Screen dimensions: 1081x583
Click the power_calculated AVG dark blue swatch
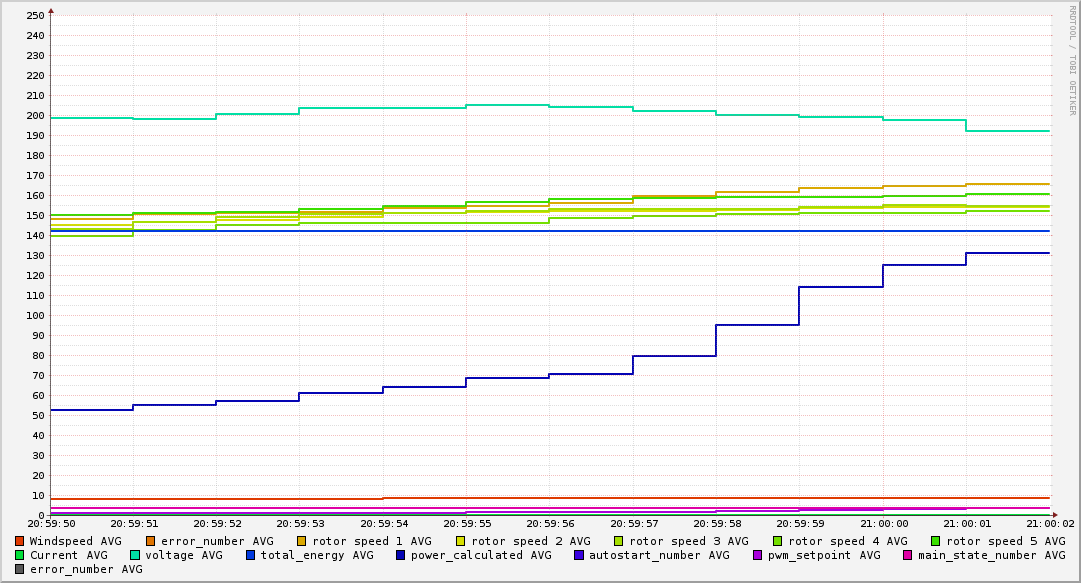(401, 555)
